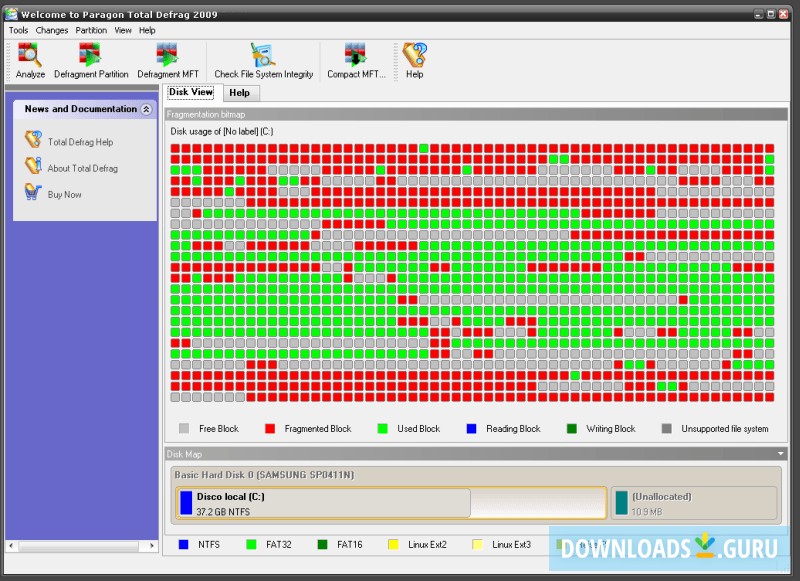Click the Buy Now shopping cart icon

point(33,192)
